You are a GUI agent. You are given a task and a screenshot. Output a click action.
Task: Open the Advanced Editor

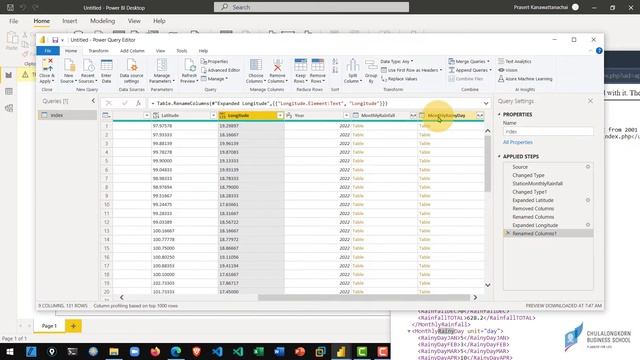tap(220, 70)
